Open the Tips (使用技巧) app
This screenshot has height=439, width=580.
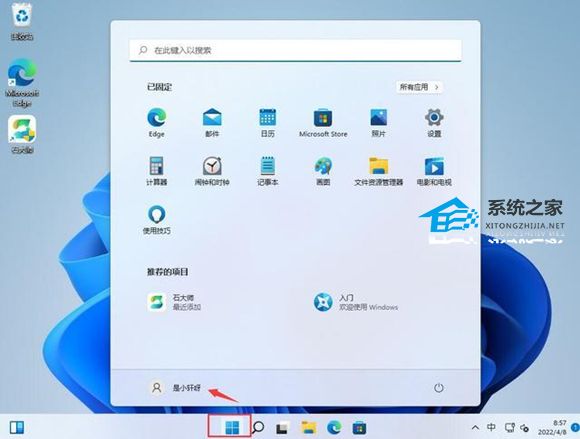(x=157, y=220)
